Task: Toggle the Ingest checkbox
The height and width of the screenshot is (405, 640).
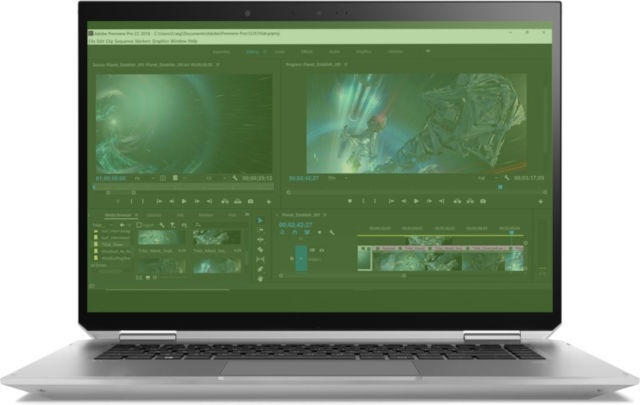Action: pos(139,225)
